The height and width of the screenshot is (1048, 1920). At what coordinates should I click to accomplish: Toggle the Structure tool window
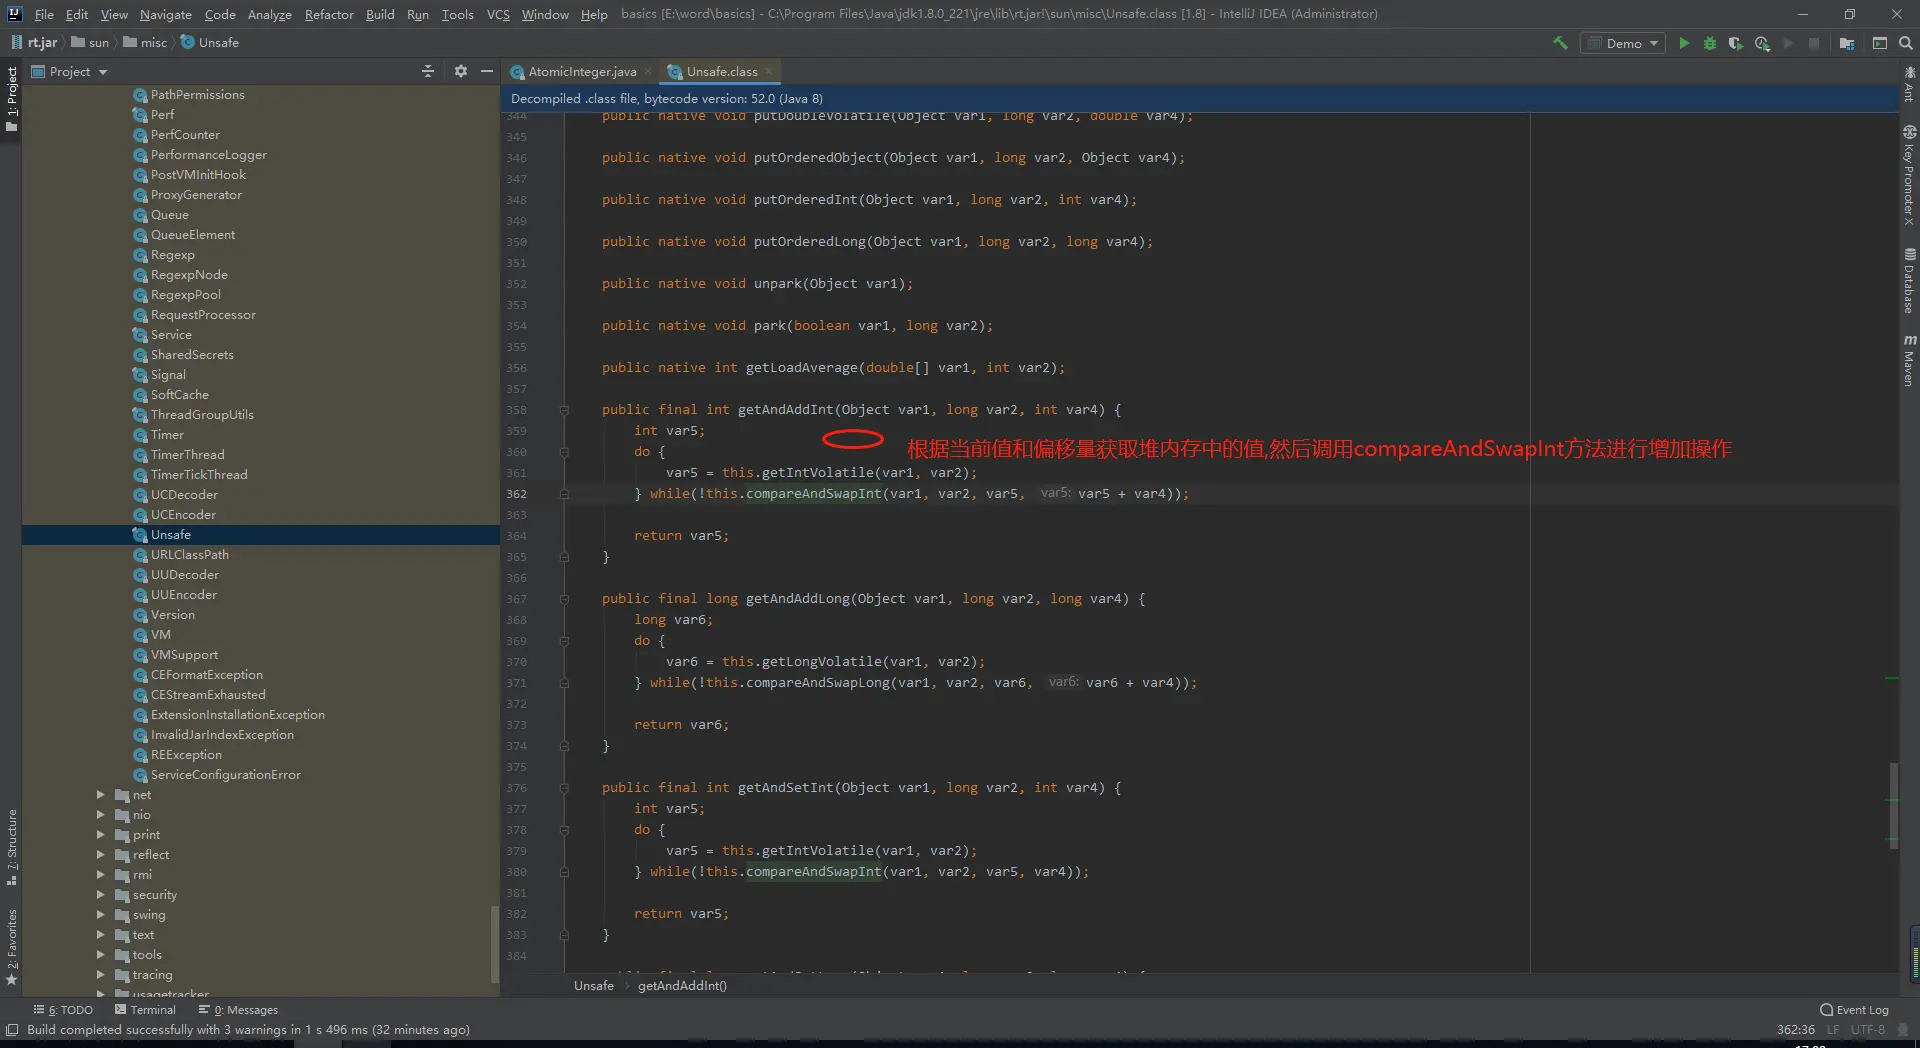point(12,845)
